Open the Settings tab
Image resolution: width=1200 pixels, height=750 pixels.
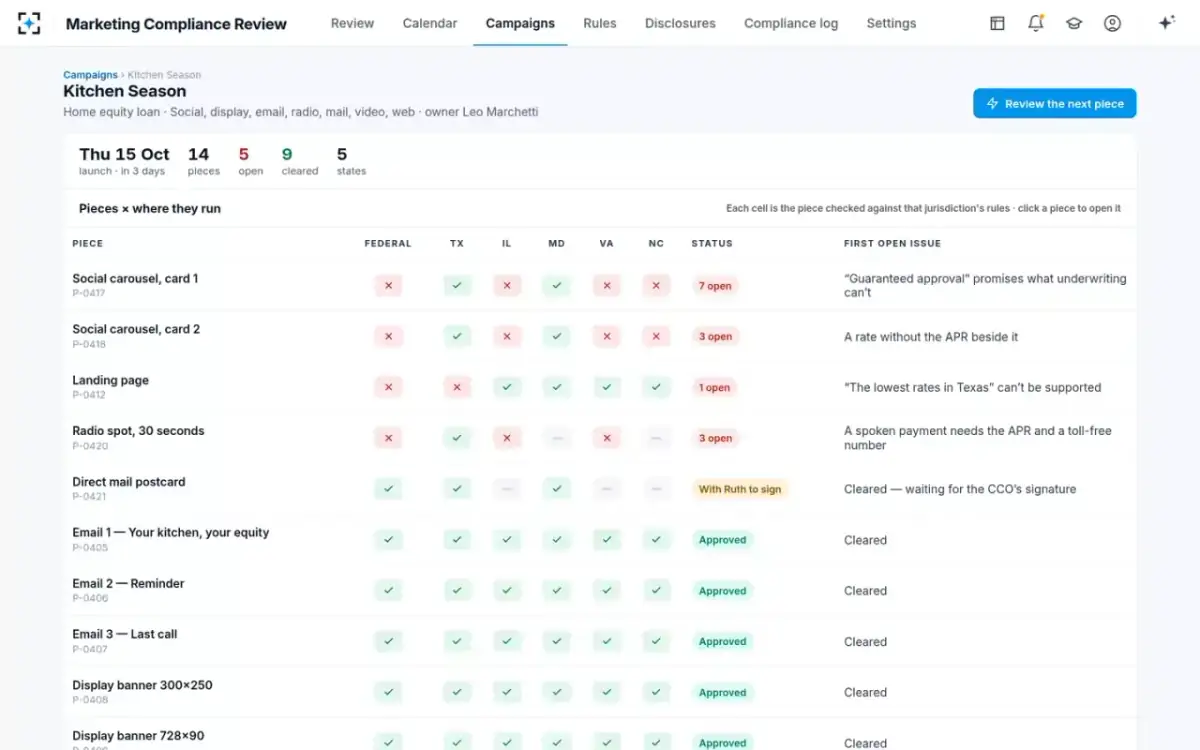891,23
